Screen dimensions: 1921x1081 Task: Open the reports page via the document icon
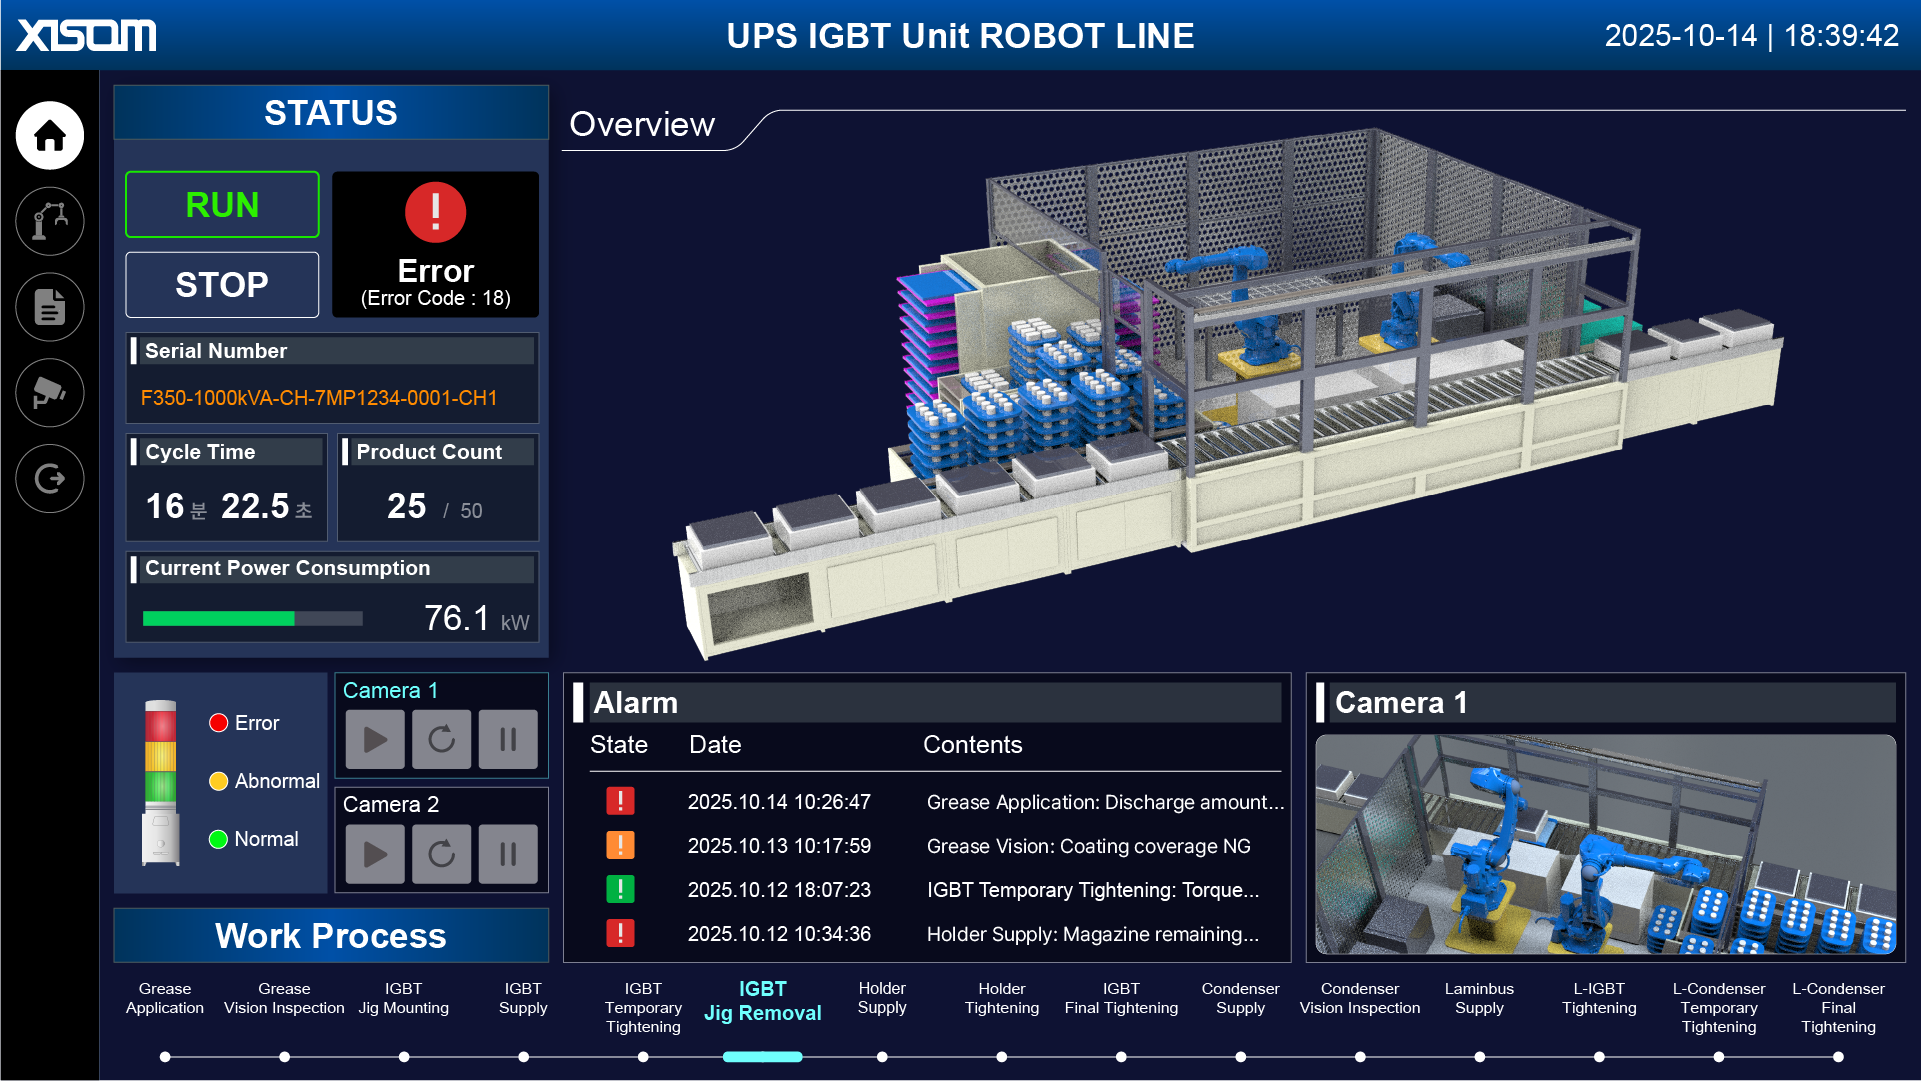(49, 307)
